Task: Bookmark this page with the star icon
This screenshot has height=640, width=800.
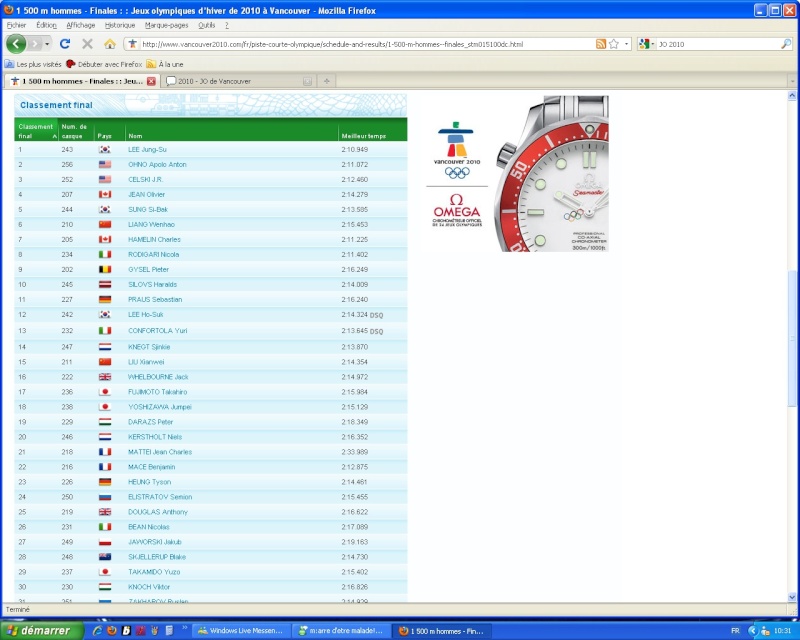Action: (614, 44)
